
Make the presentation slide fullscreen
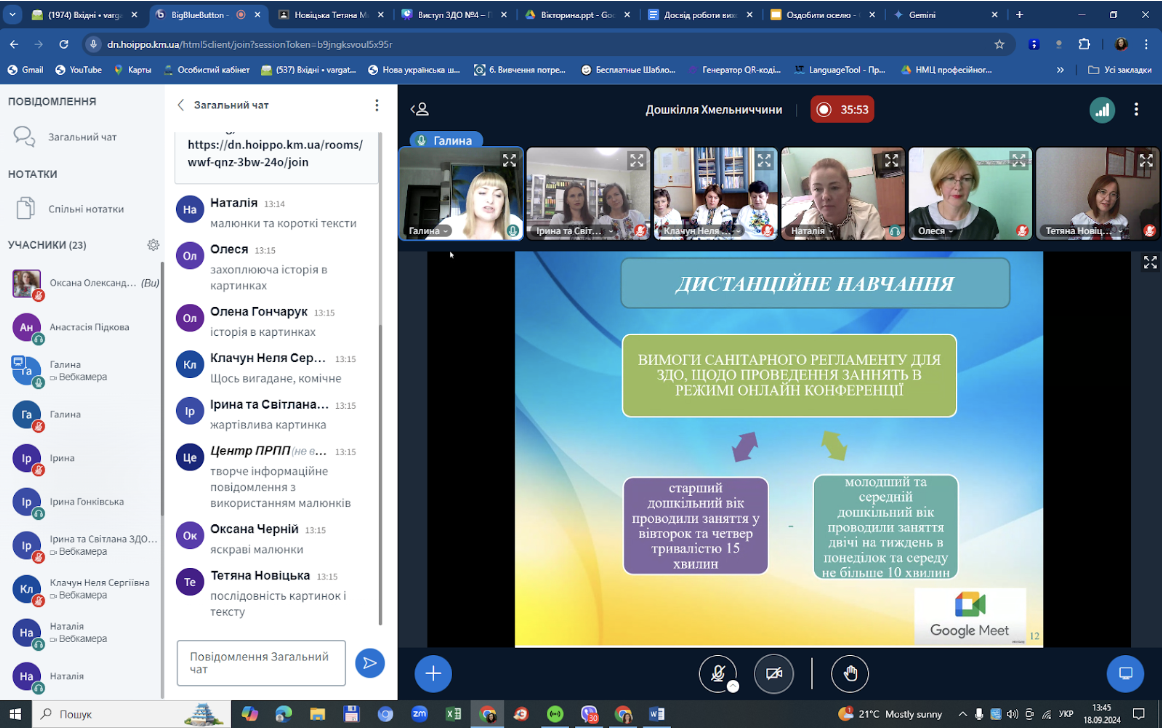coord(1150,262)
